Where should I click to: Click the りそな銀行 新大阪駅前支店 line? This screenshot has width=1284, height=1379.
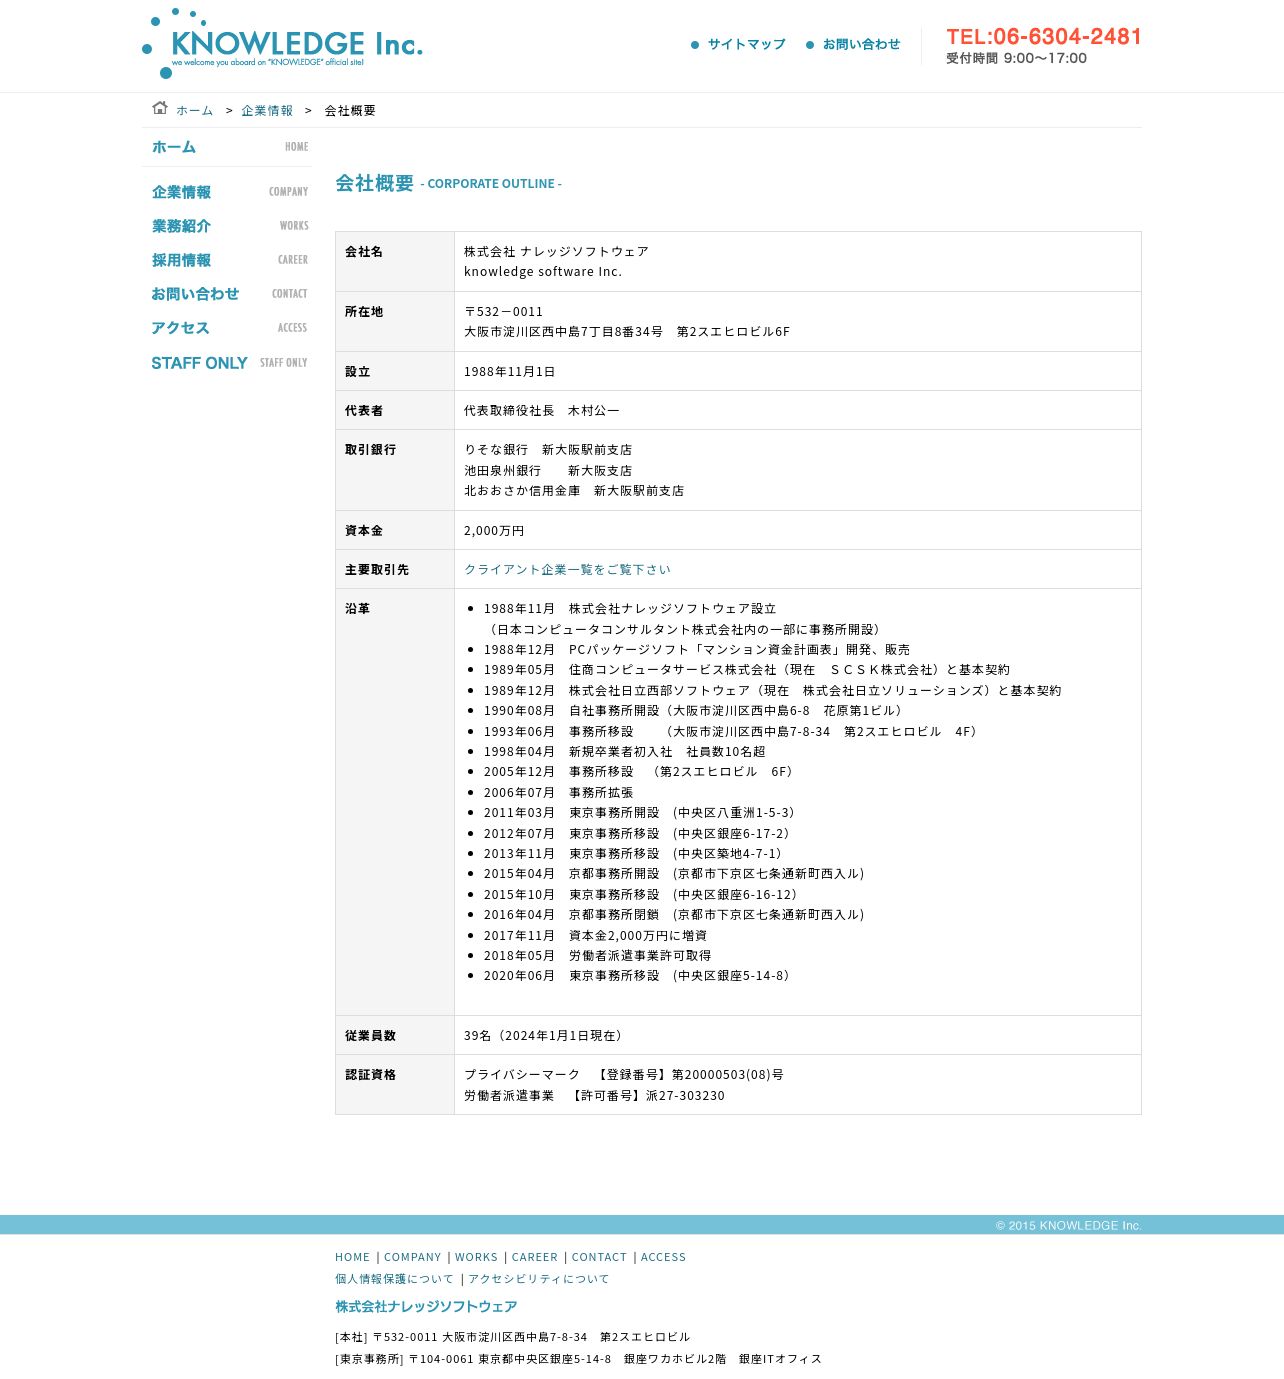pos(548,450)
